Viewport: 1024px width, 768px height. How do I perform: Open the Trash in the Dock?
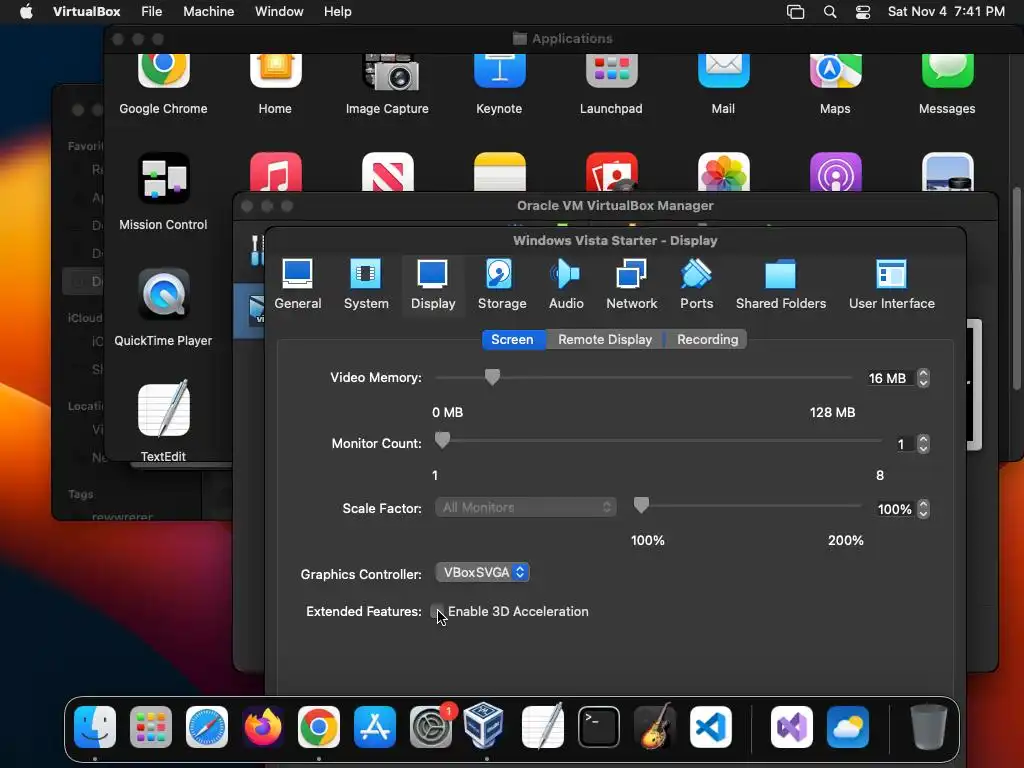point(928,726)
